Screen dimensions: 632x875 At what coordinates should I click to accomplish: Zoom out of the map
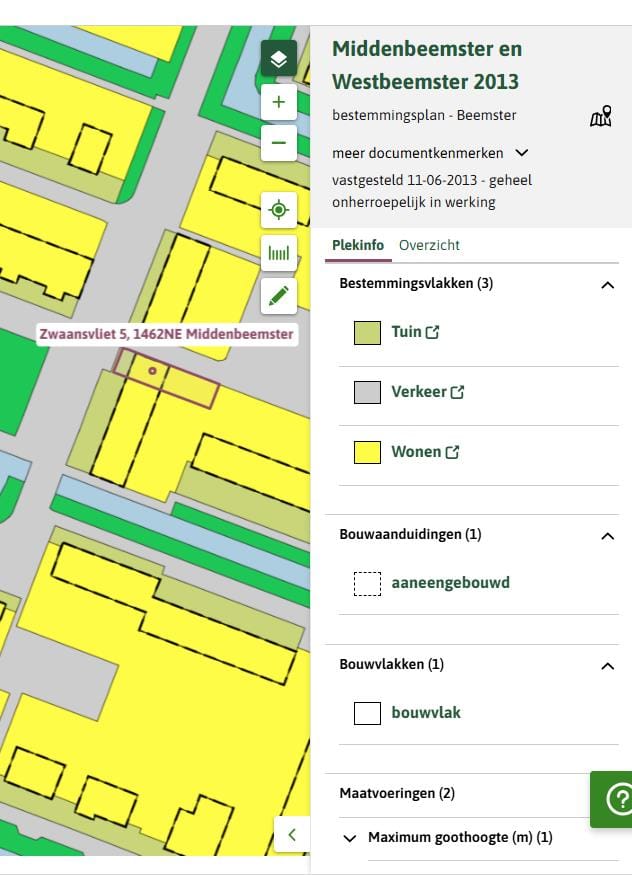[x=278, y=143]
